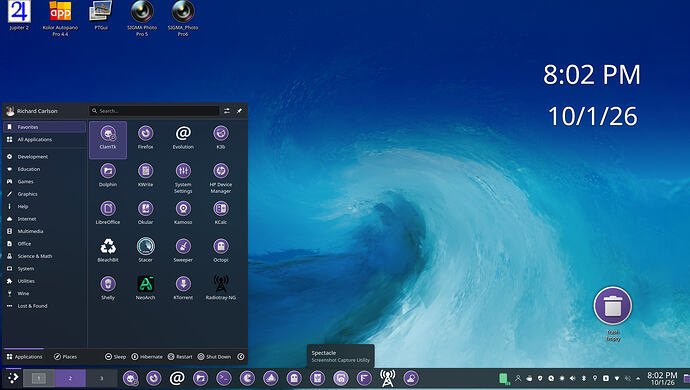Viewport: 690px width, 390px height.
Task: Open the Trash desktop icon
Action: click(613, 313)
